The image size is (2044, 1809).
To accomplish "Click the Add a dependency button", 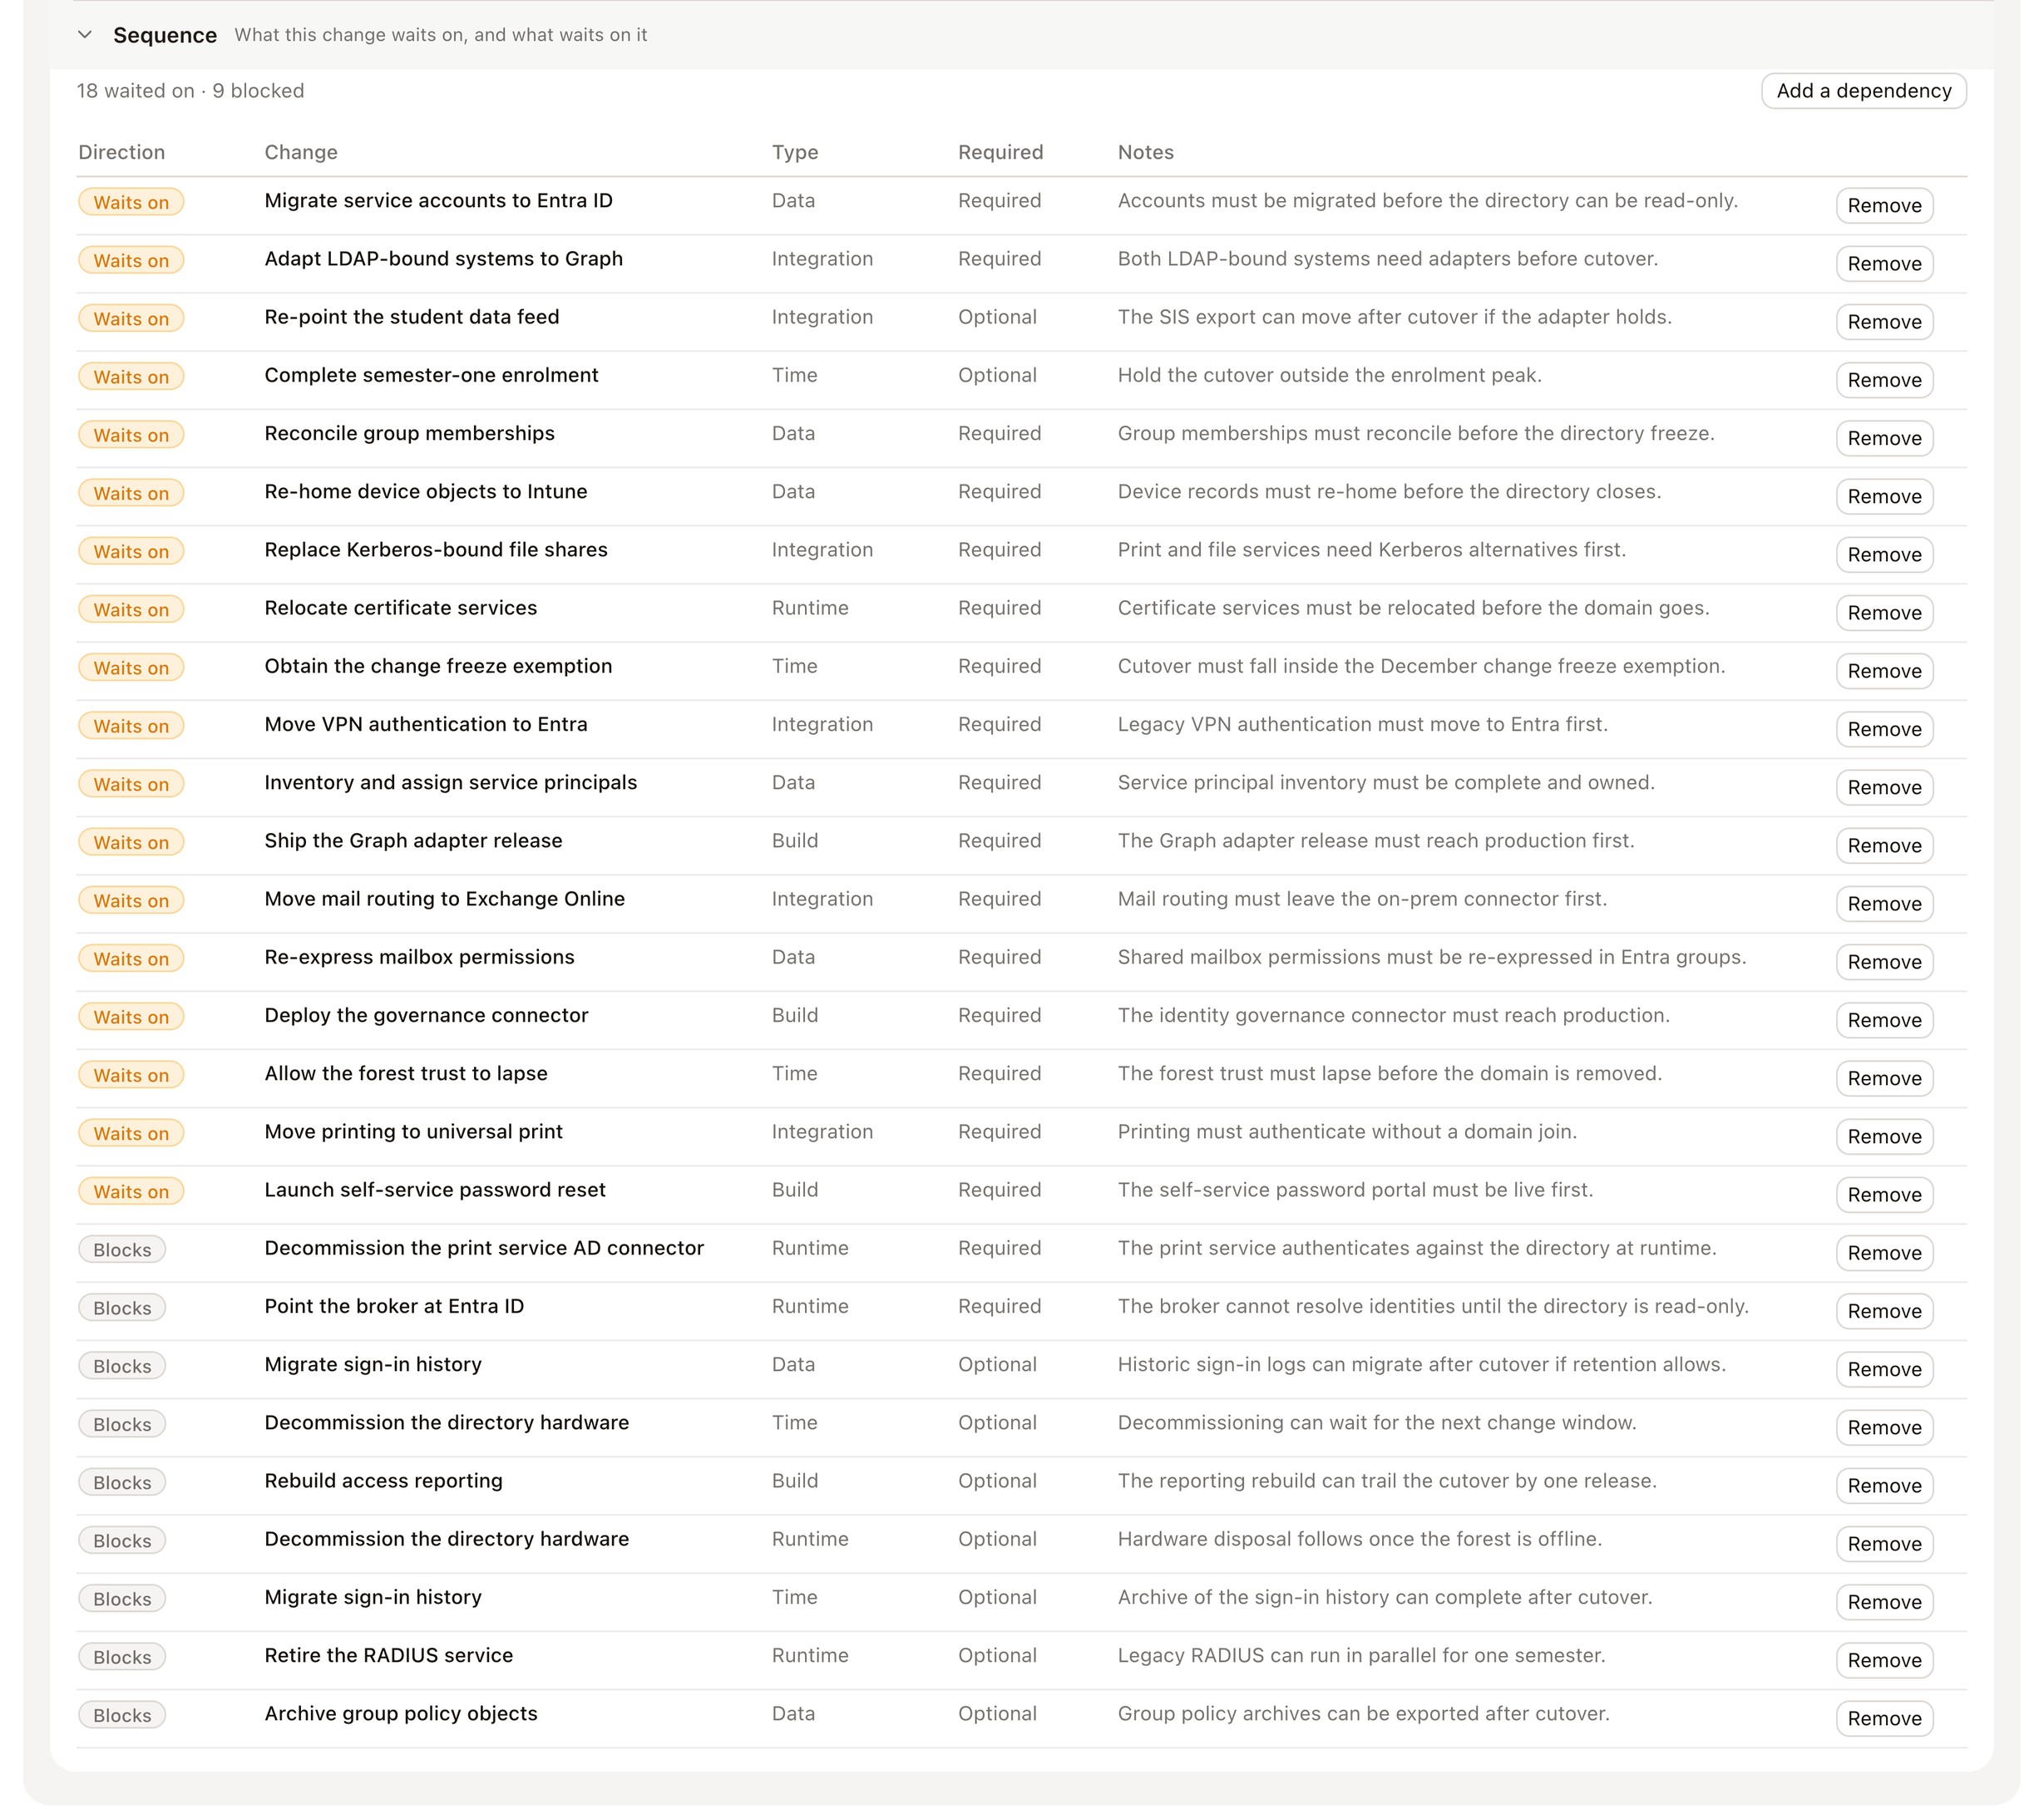I will pyautogui.click(x=1863, y=91).
